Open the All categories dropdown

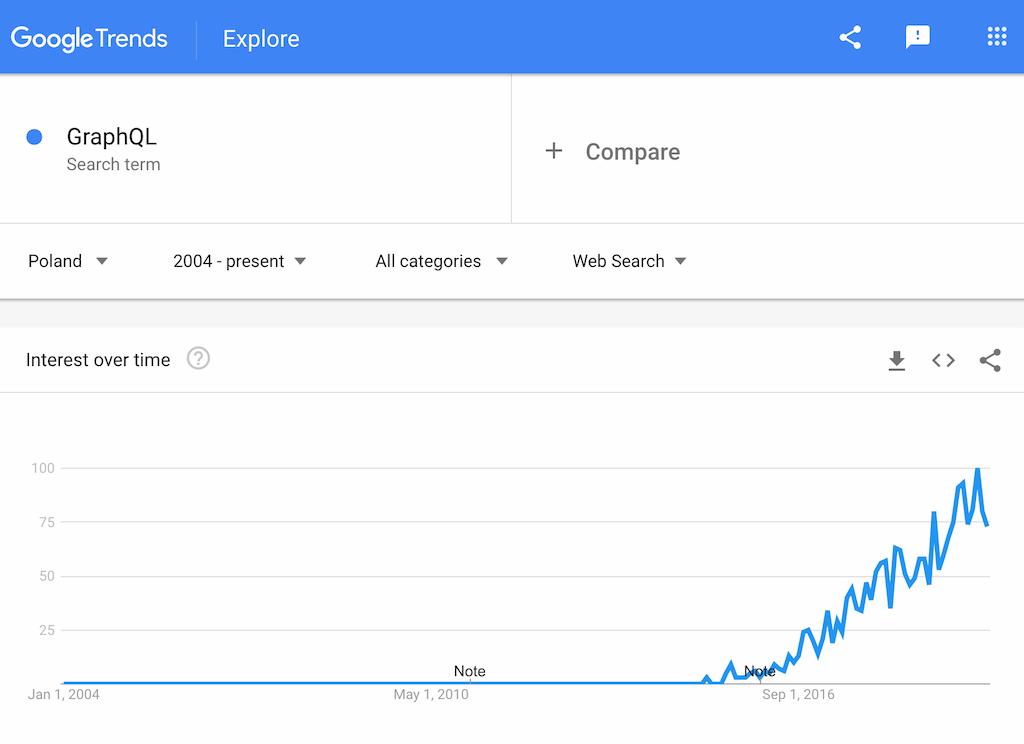tap(442, 261)
